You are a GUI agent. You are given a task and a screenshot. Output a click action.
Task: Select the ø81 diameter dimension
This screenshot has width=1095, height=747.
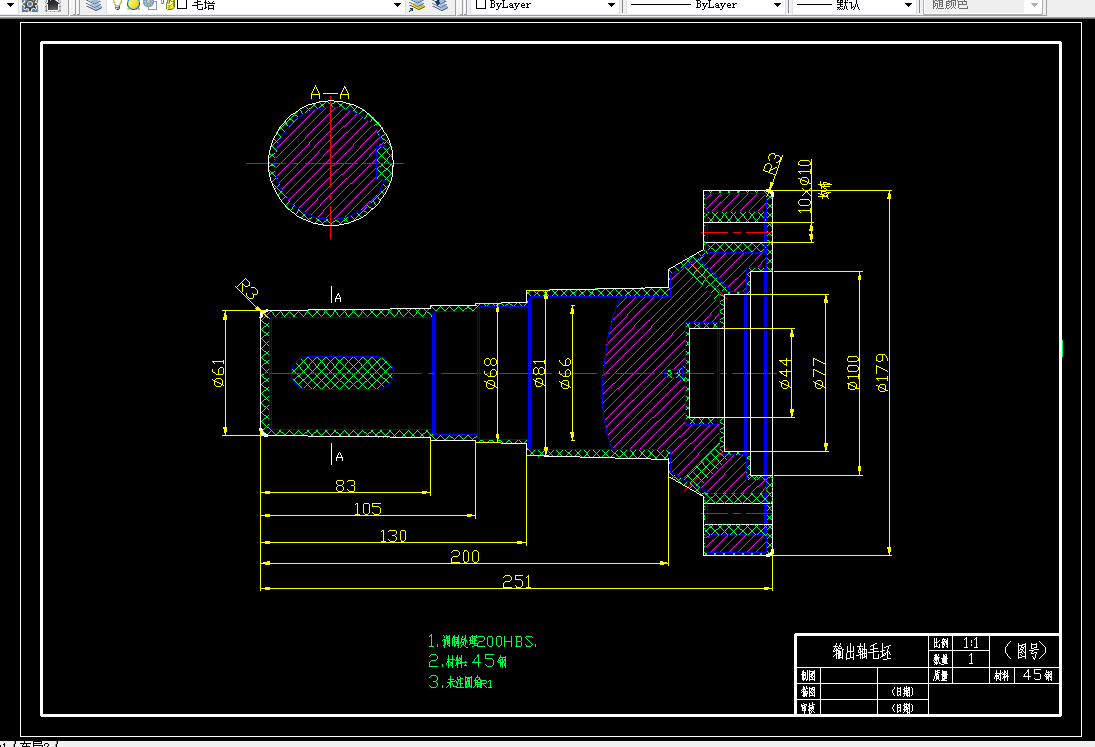coord(539,373)
